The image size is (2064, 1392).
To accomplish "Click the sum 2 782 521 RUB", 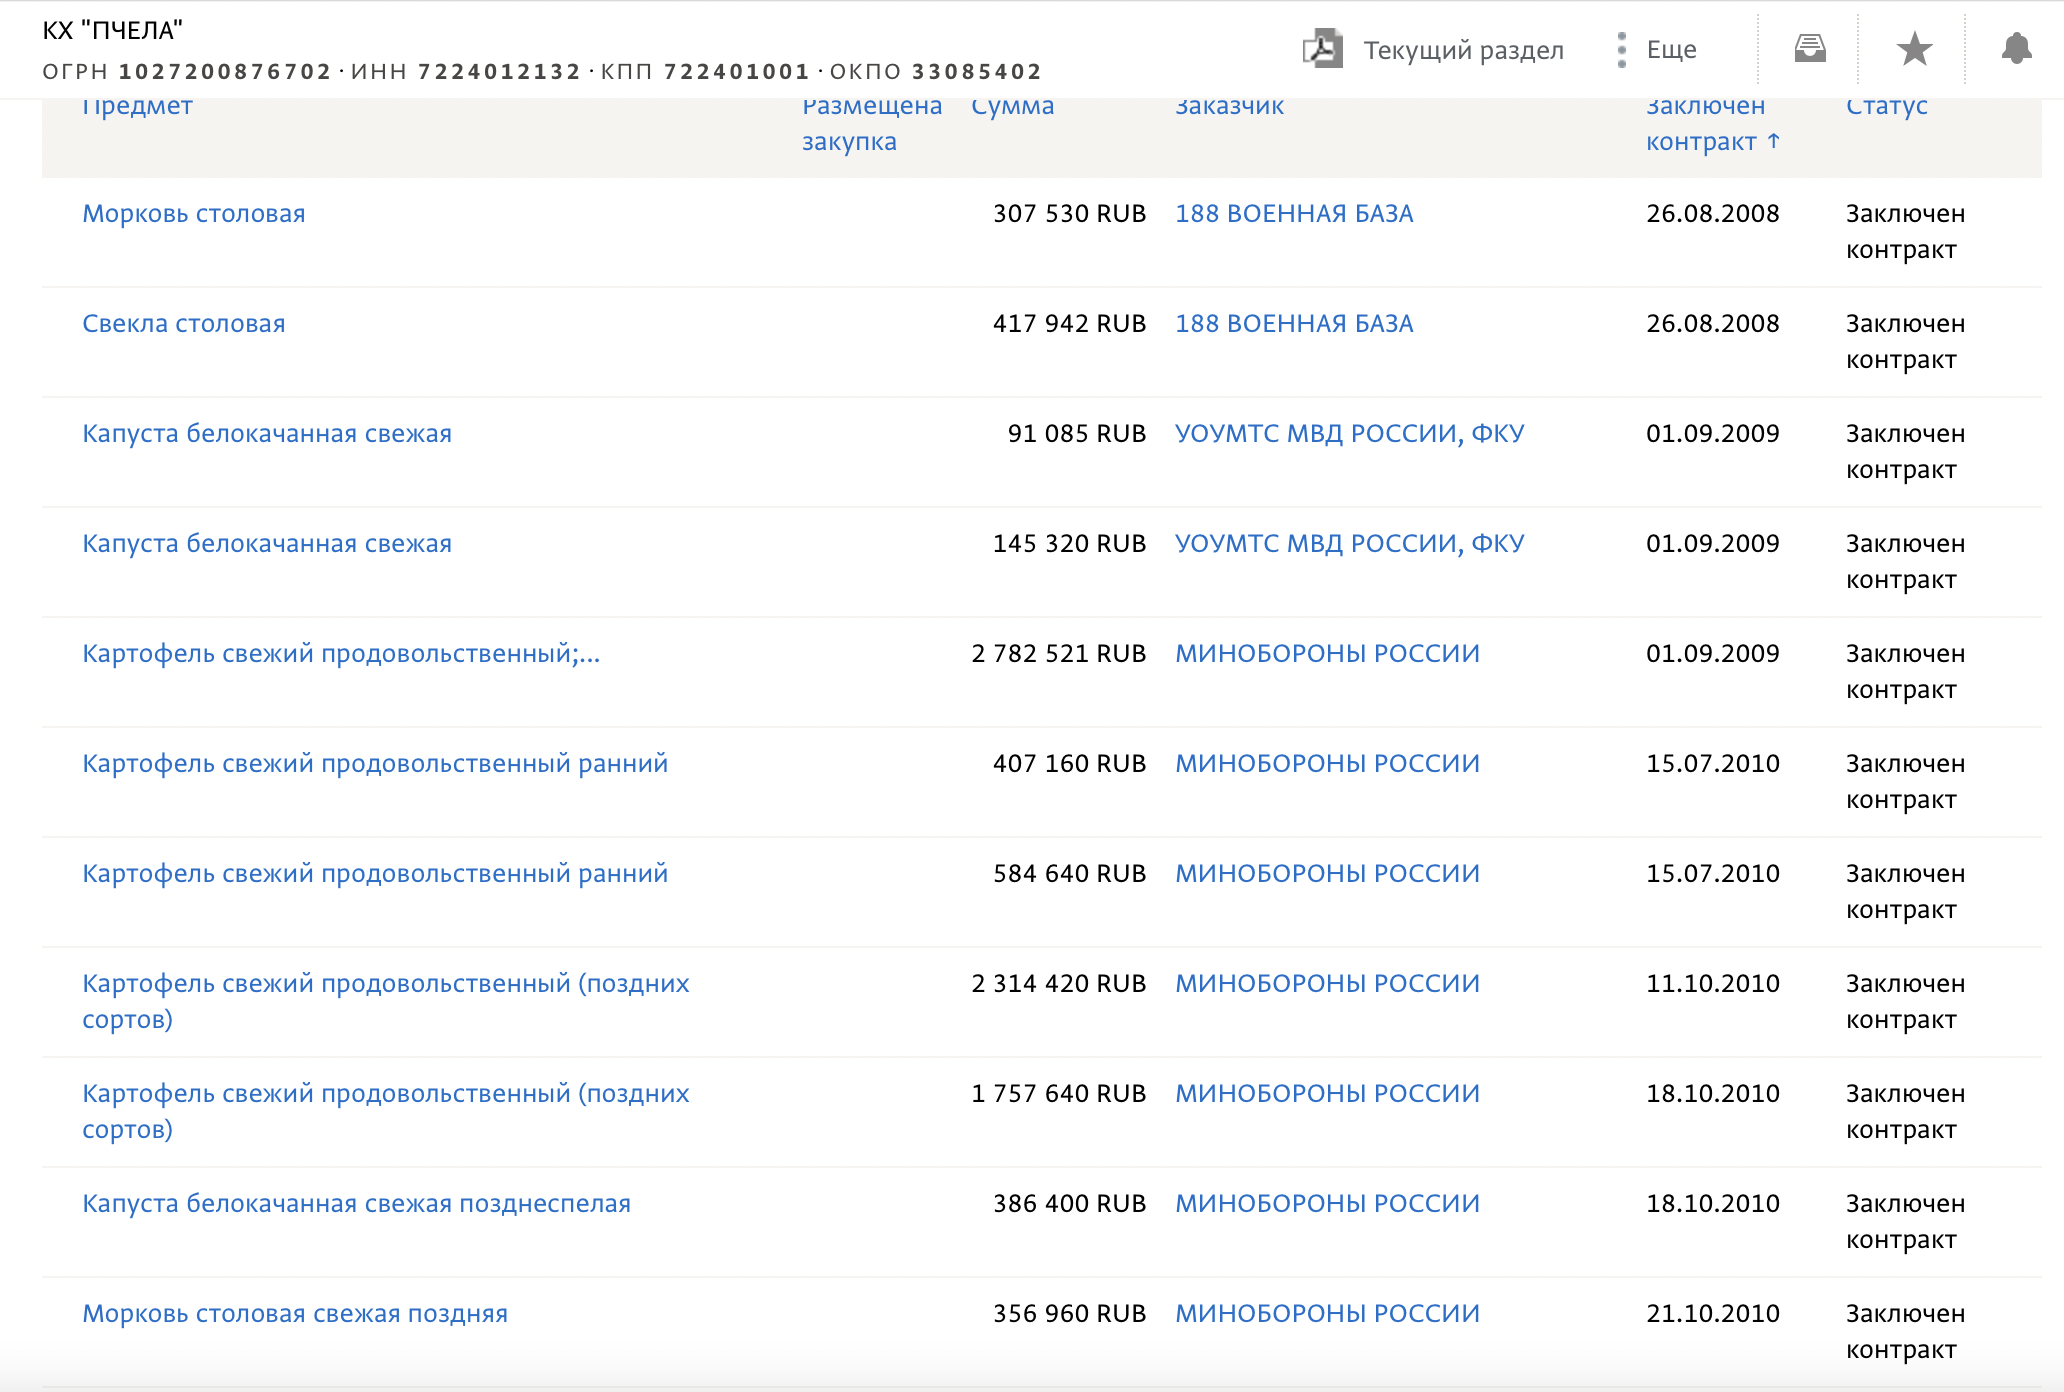I will pos(1058,654).
